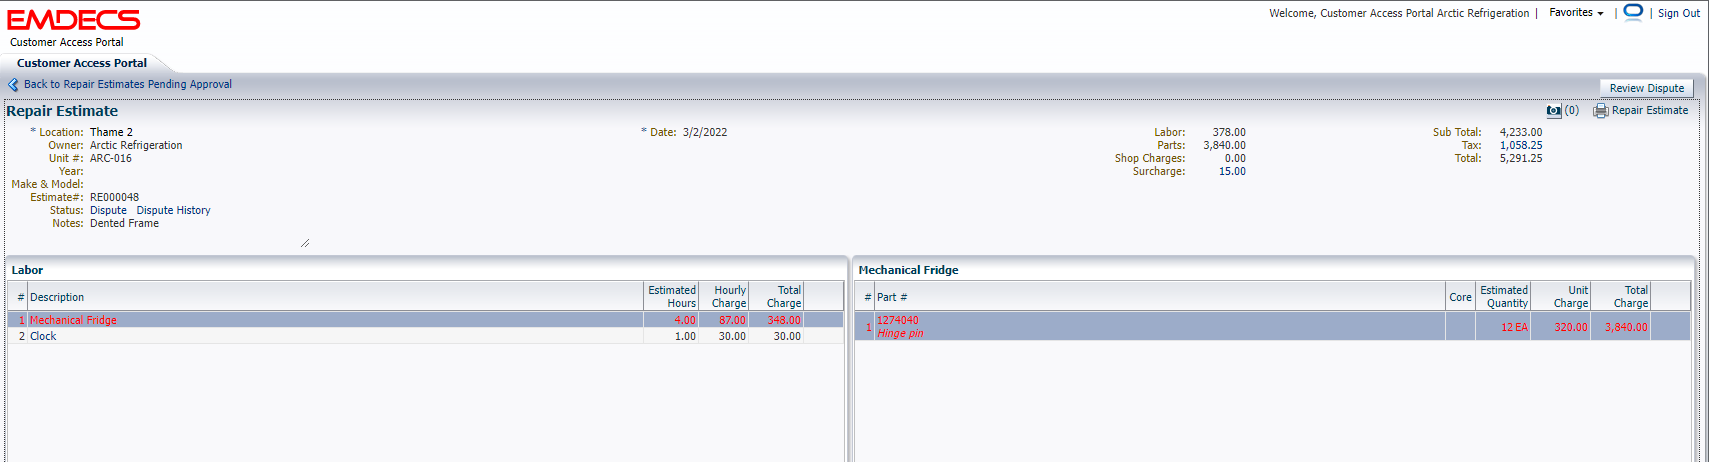Select the Customer Access Portal tab
The width and height of the screenshot is (1709, 462).
coord(82,63)
